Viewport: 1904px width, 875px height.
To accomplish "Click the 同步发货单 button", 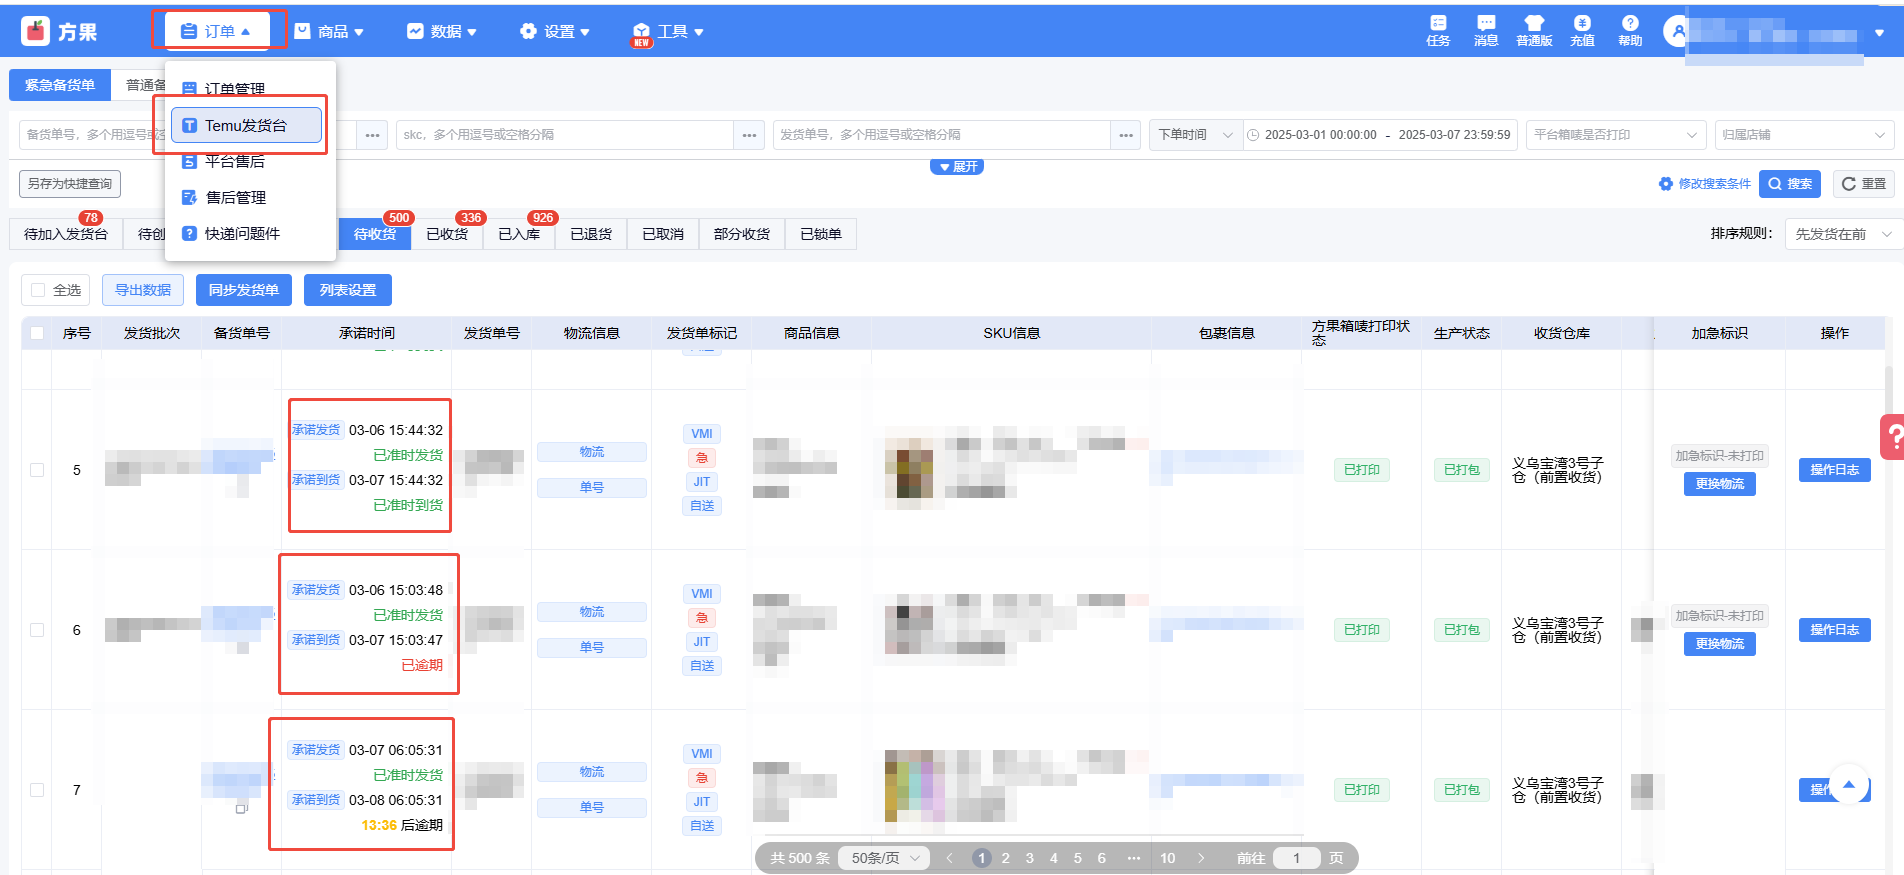I will [x=243, y=290].
